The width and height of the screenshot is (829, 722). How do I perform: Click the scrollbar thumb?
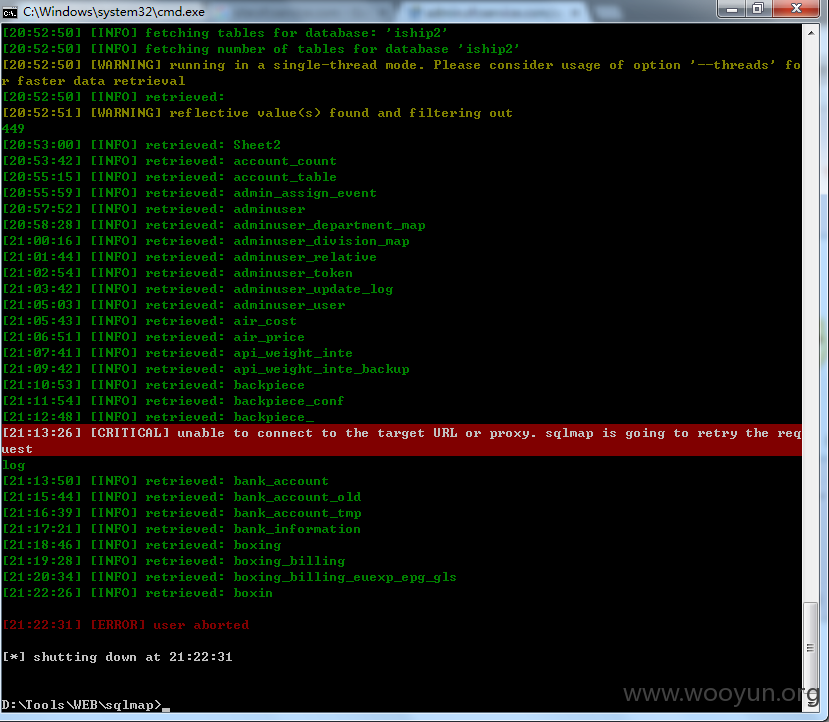click(x=811, y=648)
